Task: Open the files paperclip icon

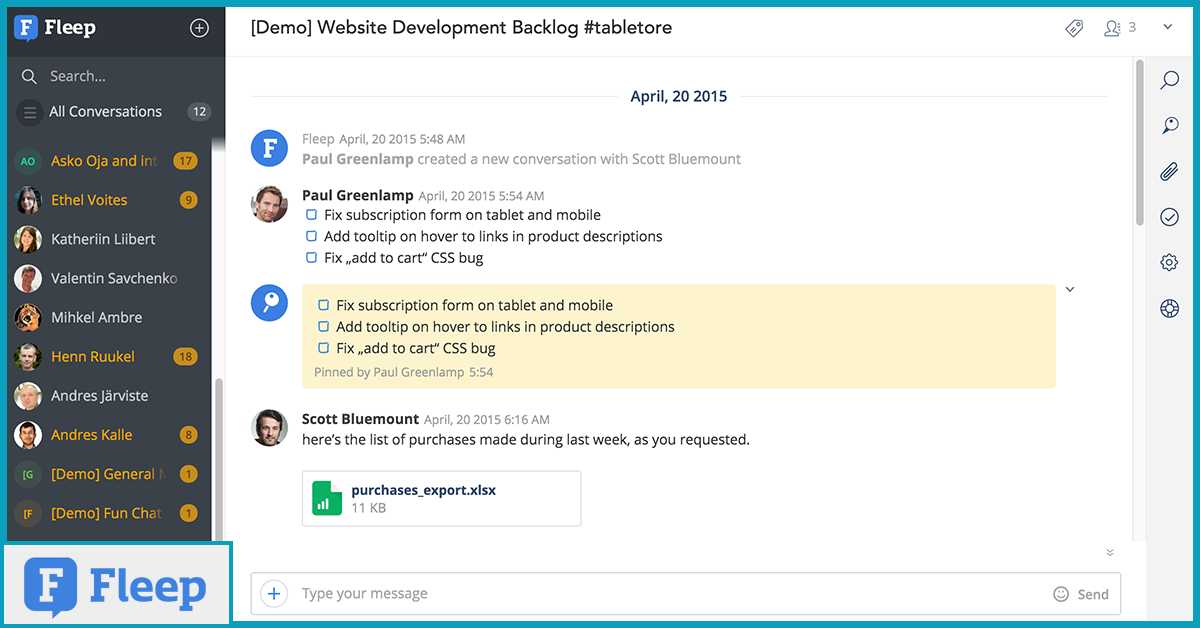Action: pyautogui.click(x=1169, y=172)
